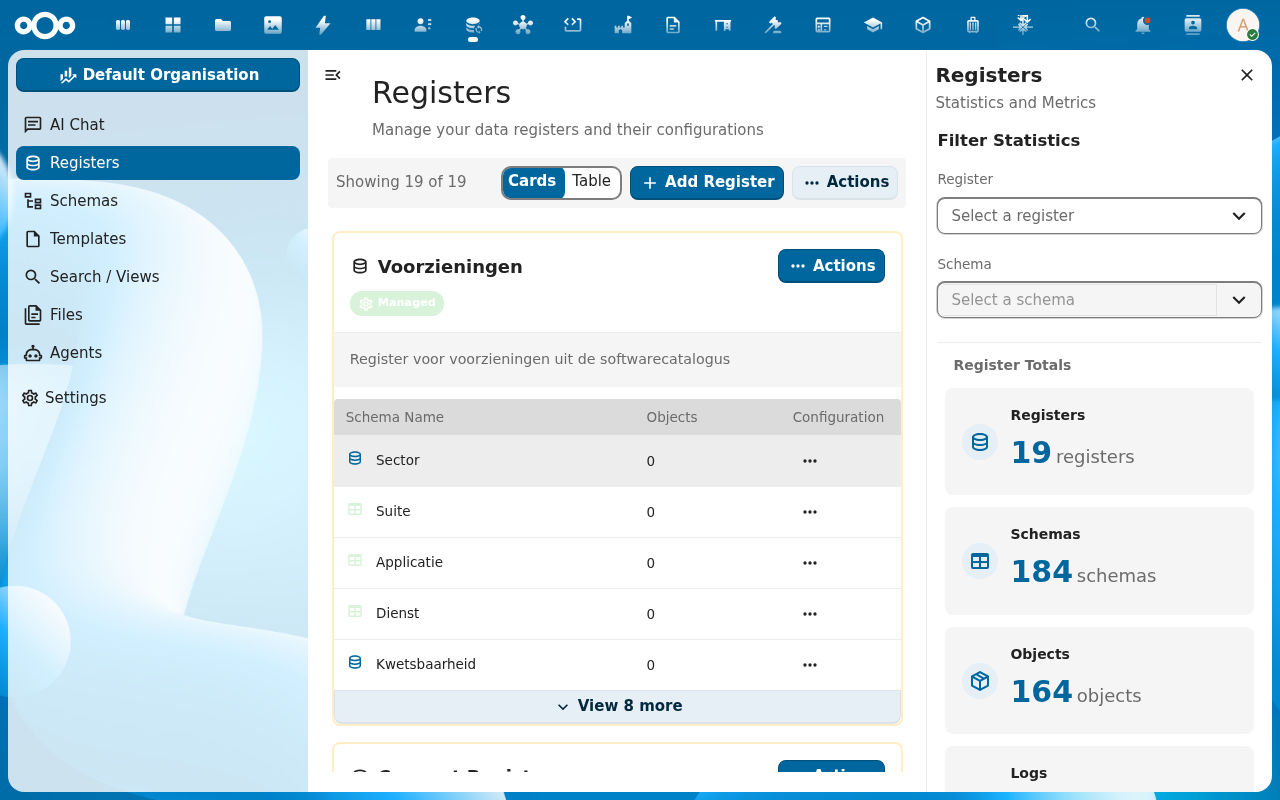Open the Files folder app in top bar
1280x800 pixels.
223,25
